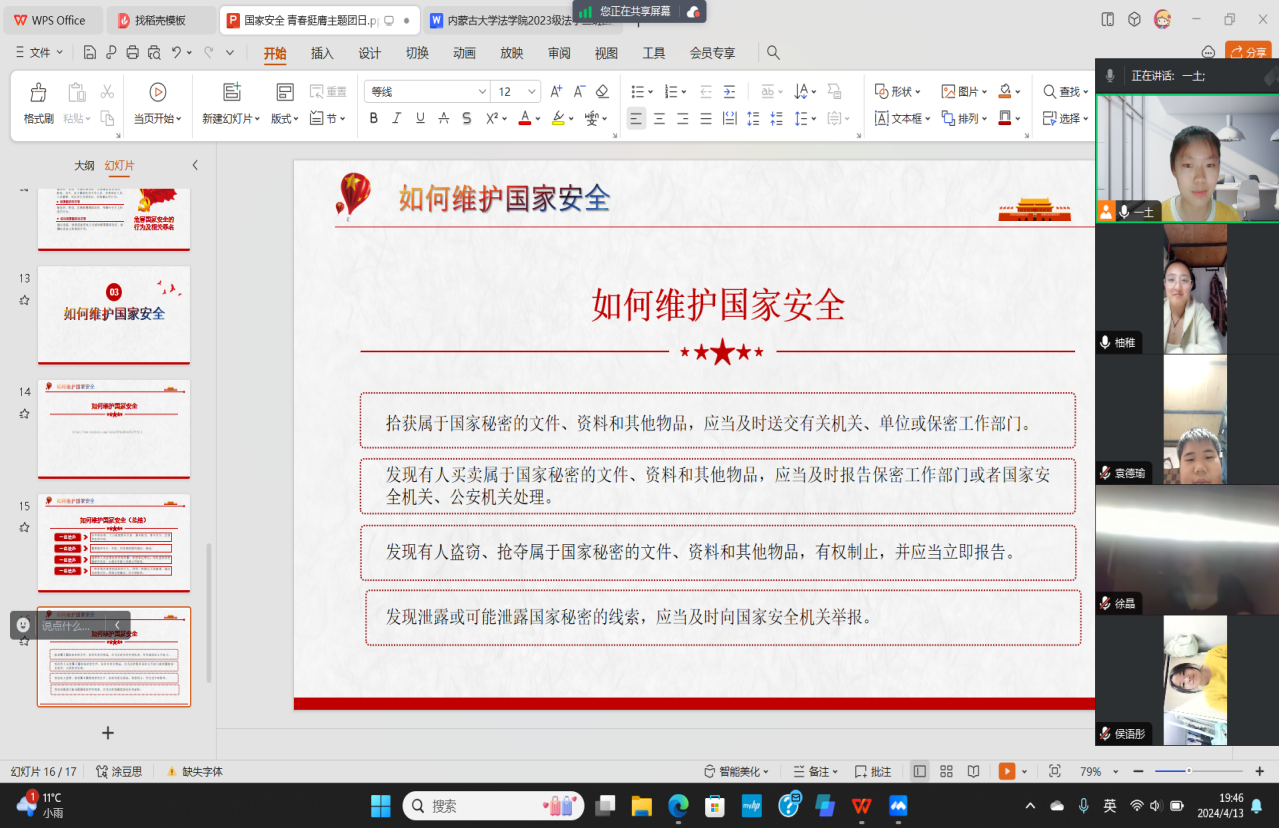The width and height of the screenshot is (1279, 828).
Task: Switch to slide sorter grid view
Action: click(946, 771)
